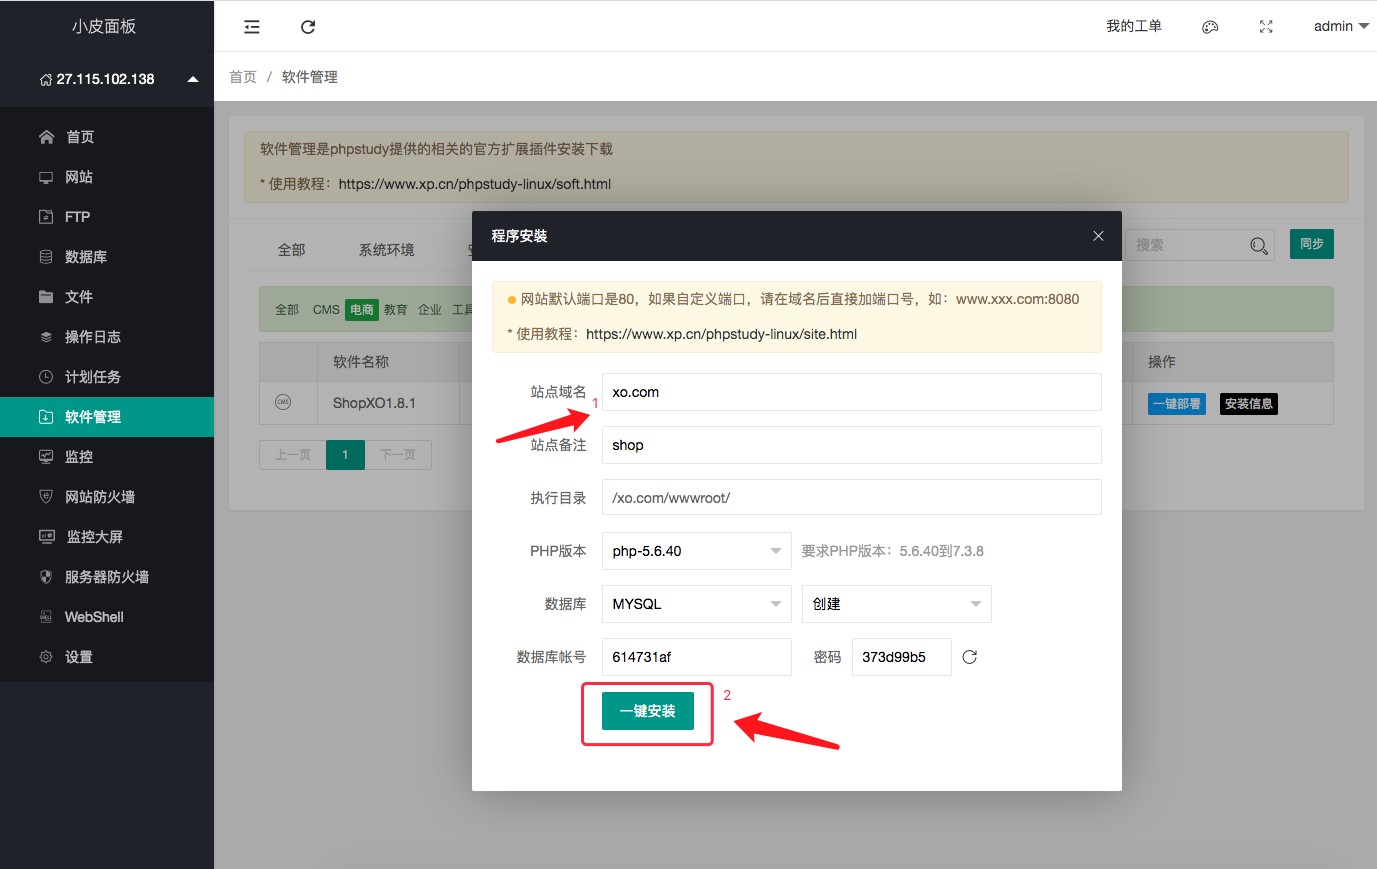Open the MYSQL database type dropdown
The height and width of the screenshot is (869, 1377).
click(696, 604)
